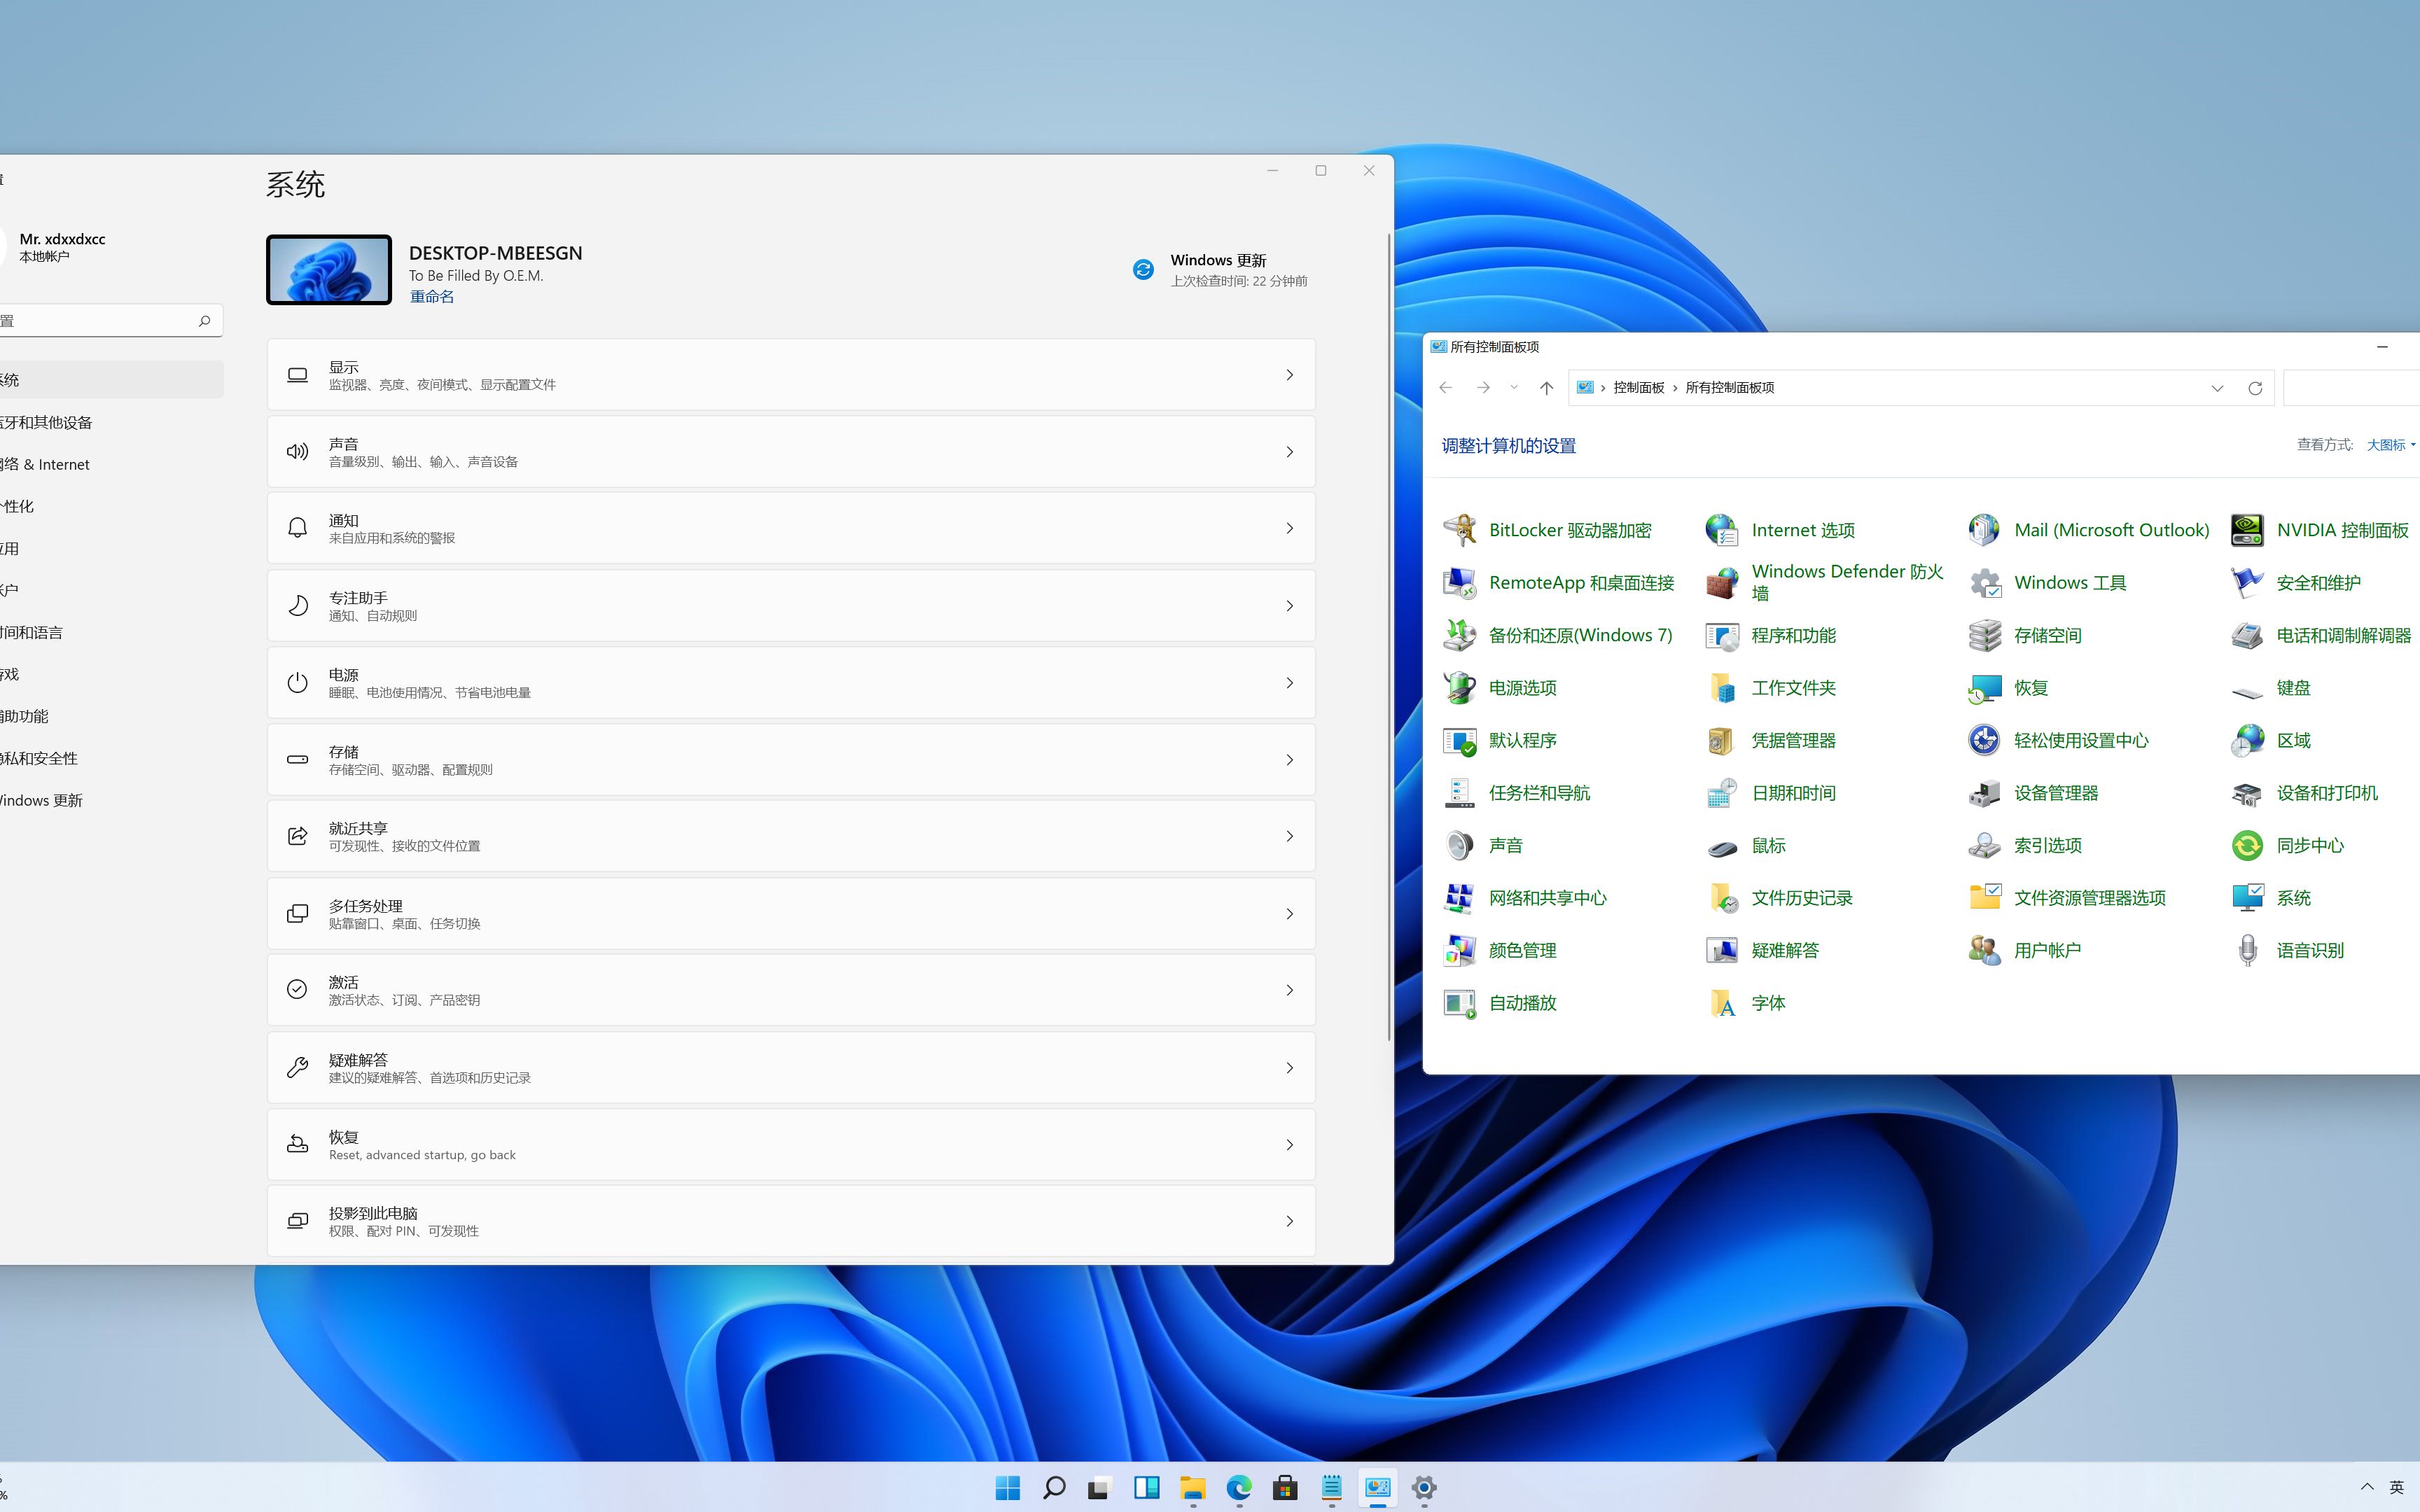Open 显示 settings row
This screenshot has width=2420, height=1512.
point(791,375)
